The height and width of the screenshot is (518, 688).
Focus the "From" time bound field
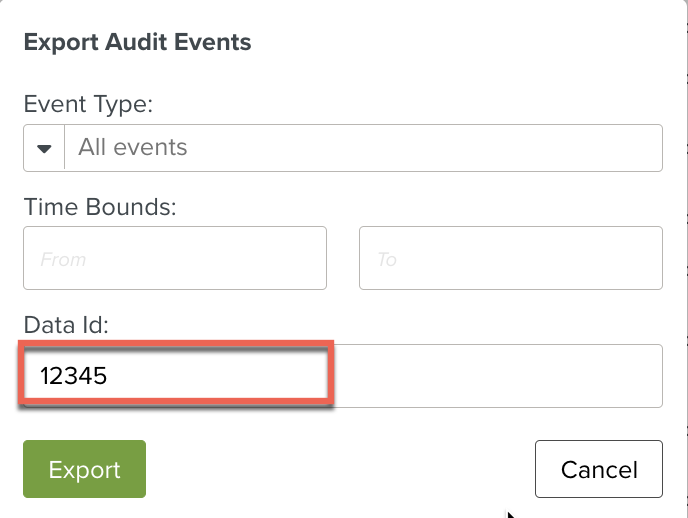click(175, 258)
